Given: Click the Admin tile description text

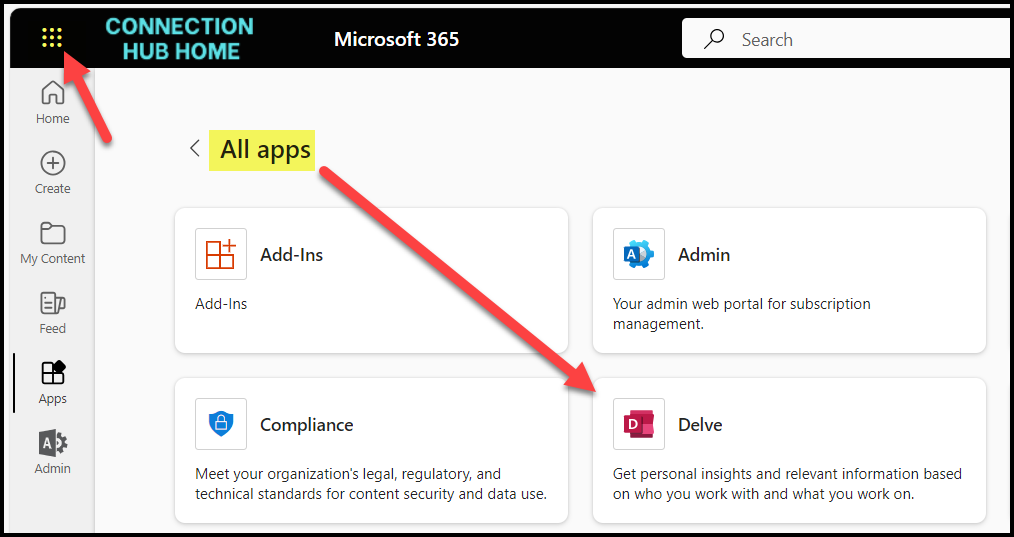Looking at the screenshot, I should 741,313.
